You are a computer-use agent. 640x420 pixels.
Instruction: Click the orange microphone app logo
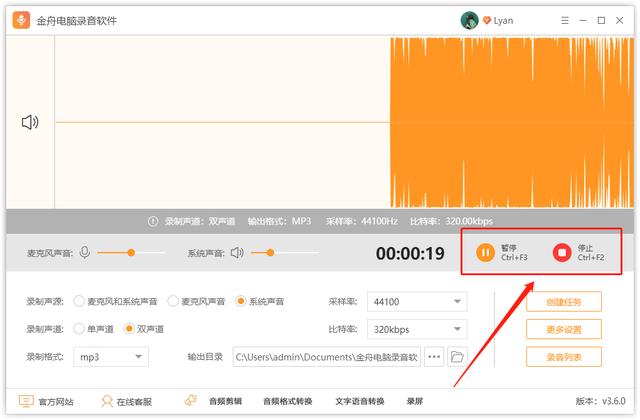pyautogui.click(x=21, y=20)
